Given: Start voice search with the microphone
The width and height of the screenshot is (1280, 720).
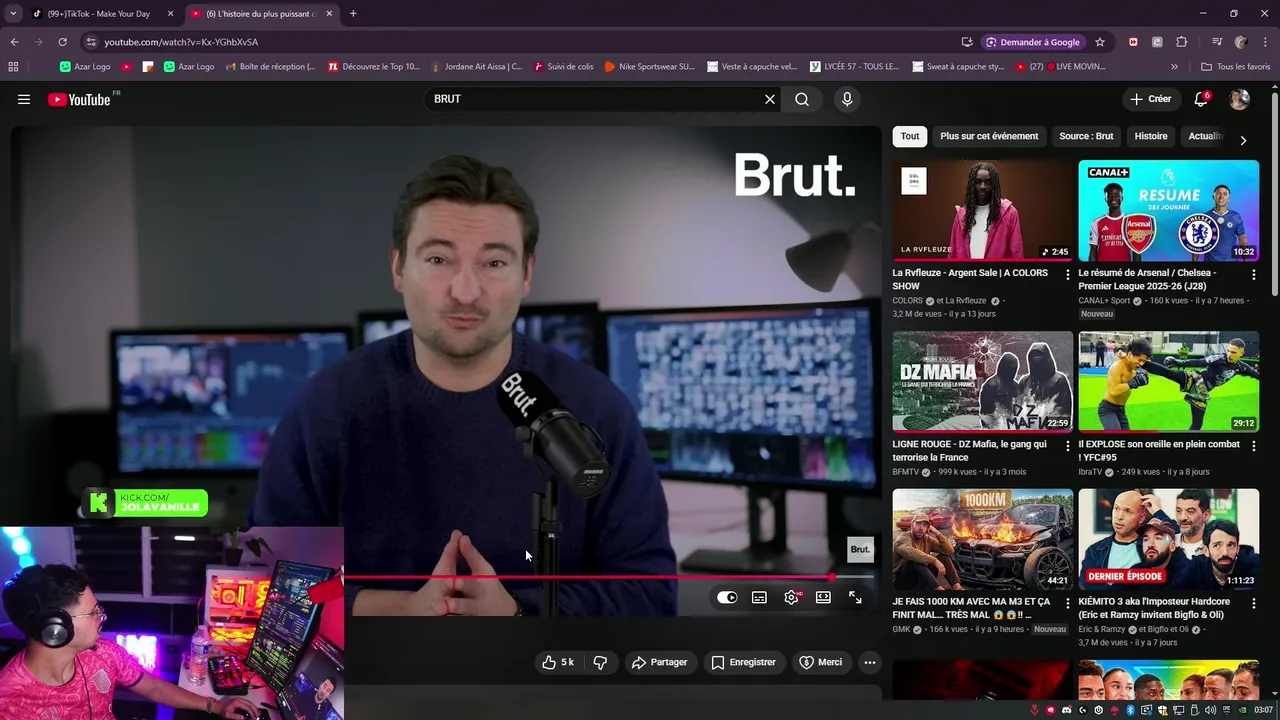Looking at the screenshot, I should 847,99.
